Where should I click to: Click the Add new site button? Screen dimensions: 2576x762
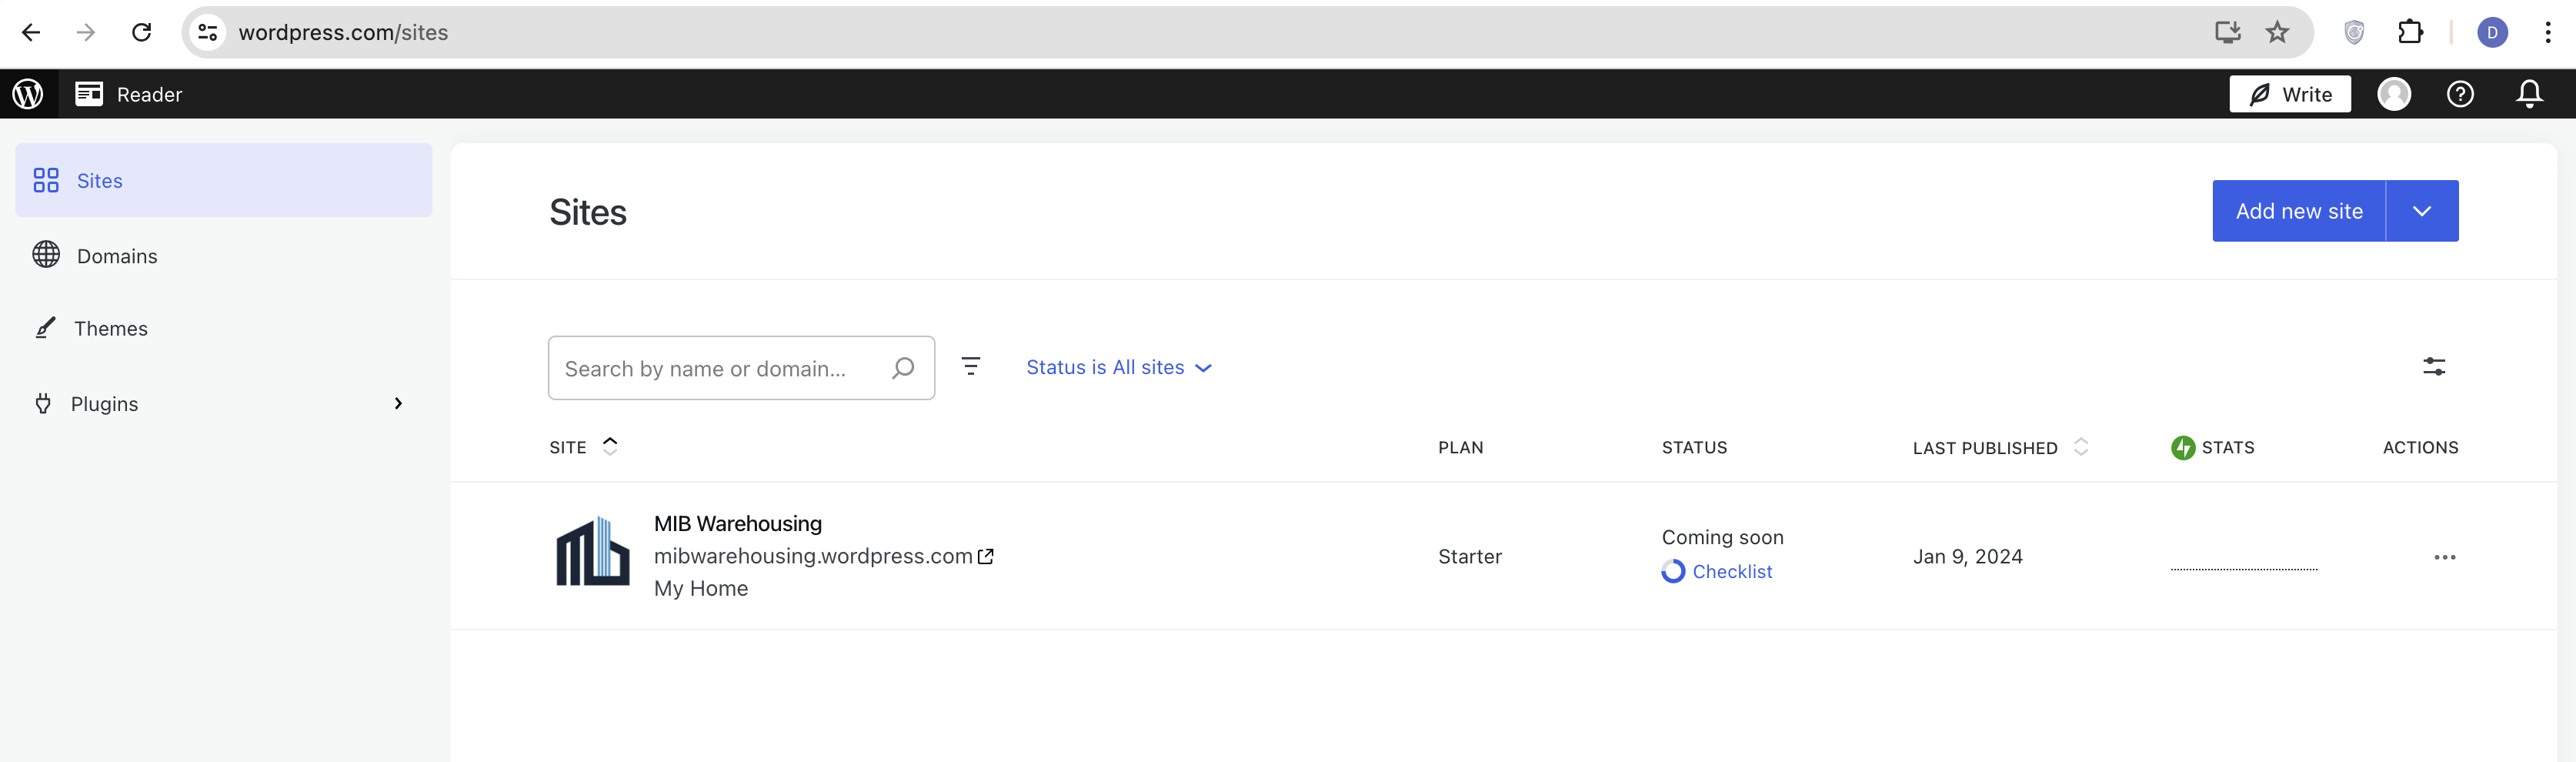click(2299, 211)
